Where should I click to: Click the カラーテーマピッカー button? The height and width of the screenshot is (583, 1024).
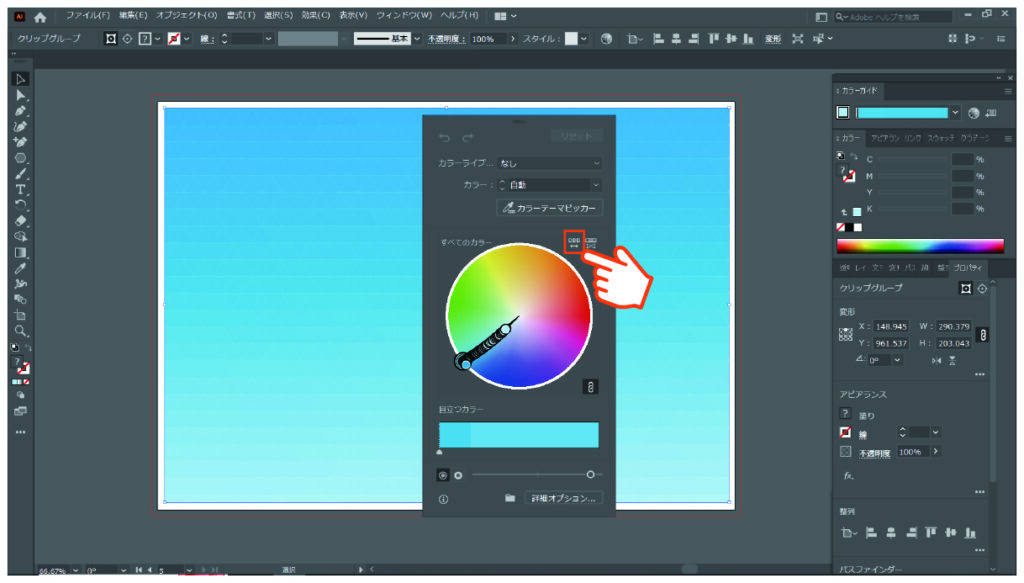tap(550, 208)
